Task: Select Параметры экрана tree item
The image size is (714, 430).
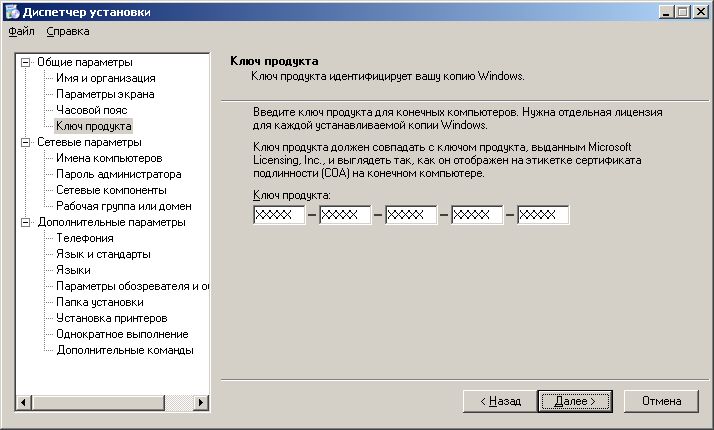Action: coord(105,94)
